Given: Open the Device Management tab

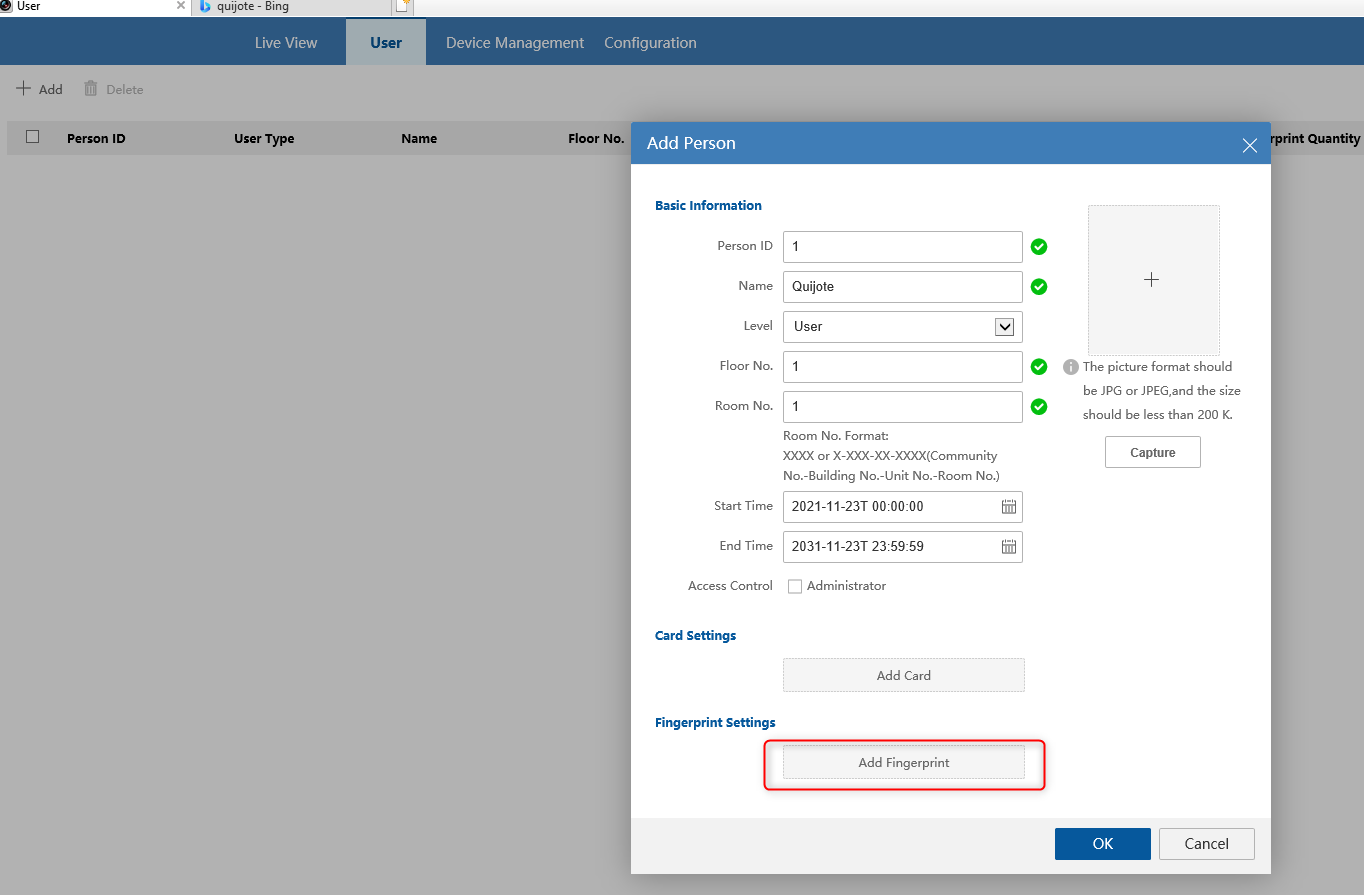Looking at the screenshot, I should [x=515, y=43].
